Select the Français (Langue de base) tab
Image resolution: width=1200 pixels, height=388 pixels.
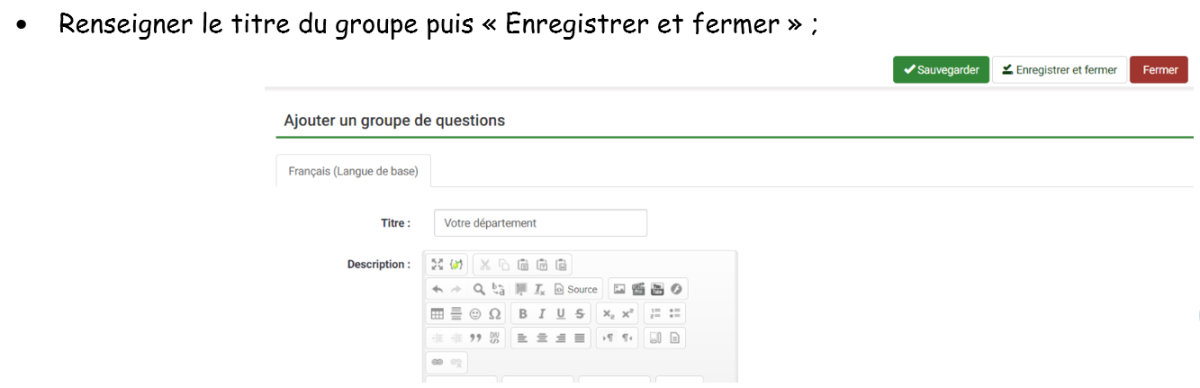tap(353, 171)
